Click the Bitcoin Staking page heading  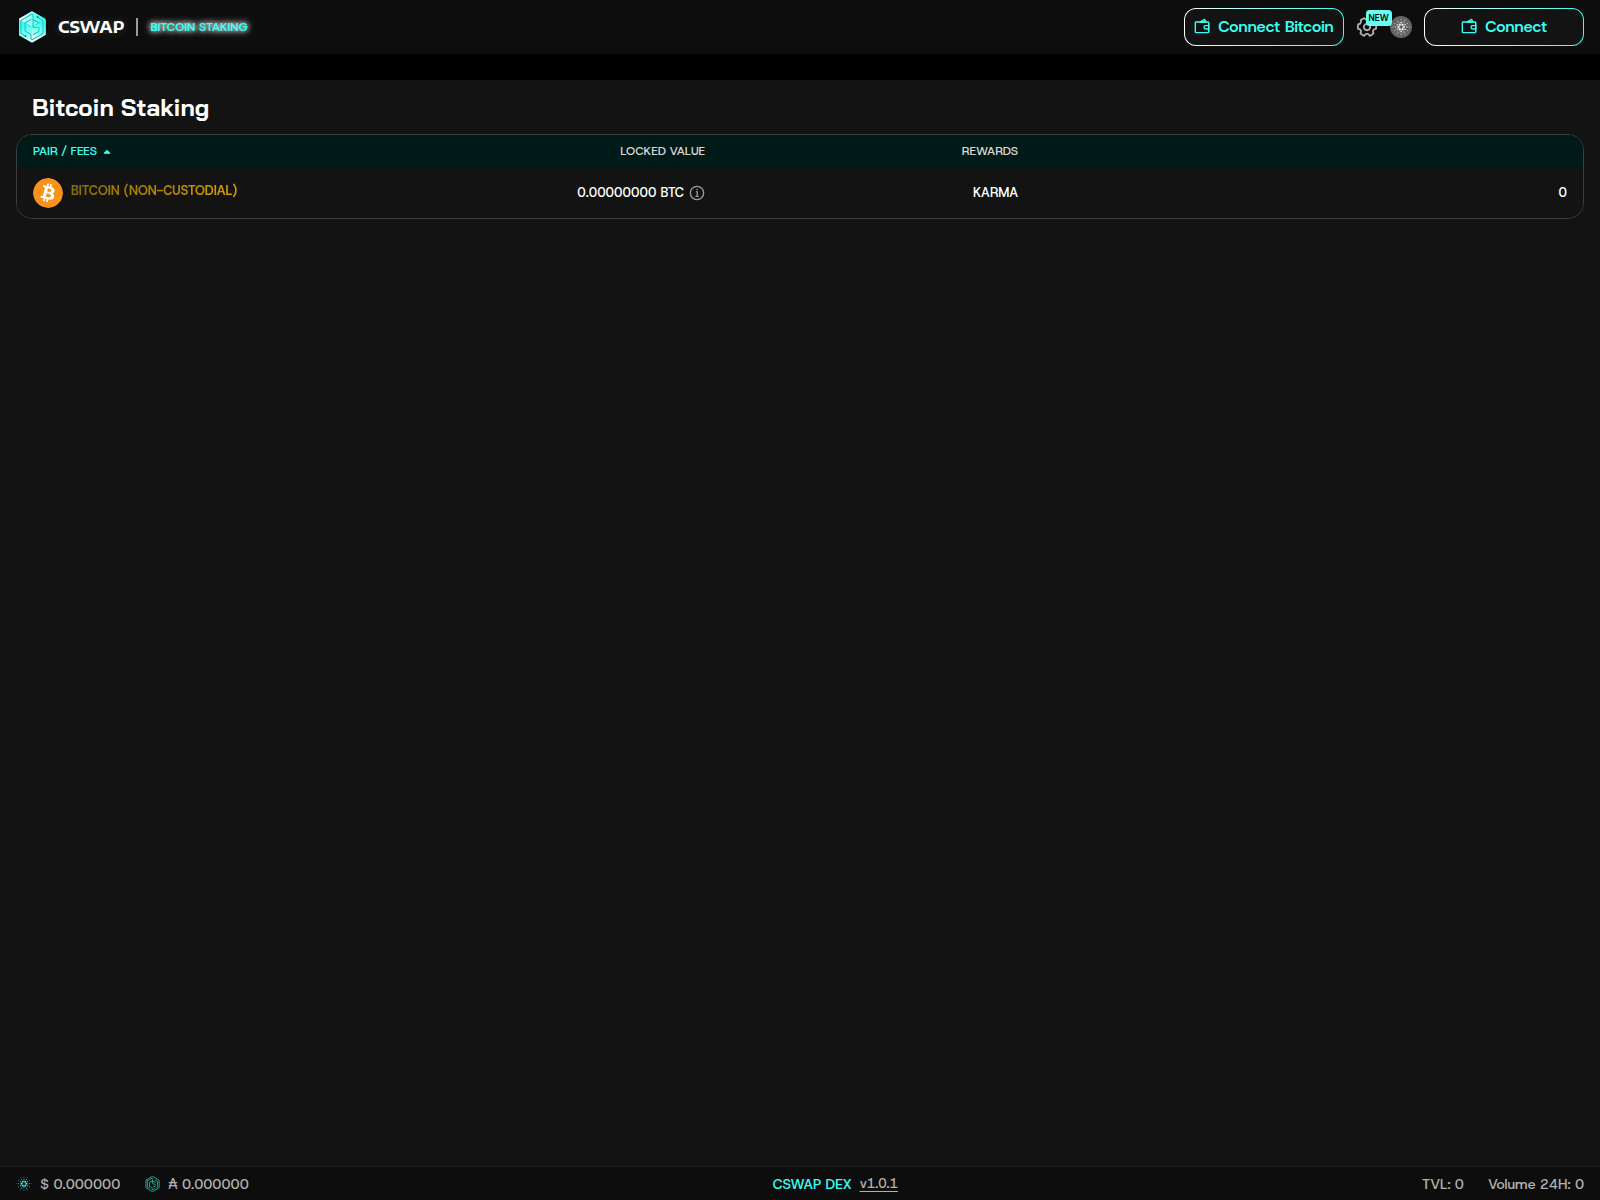[120, 108]
